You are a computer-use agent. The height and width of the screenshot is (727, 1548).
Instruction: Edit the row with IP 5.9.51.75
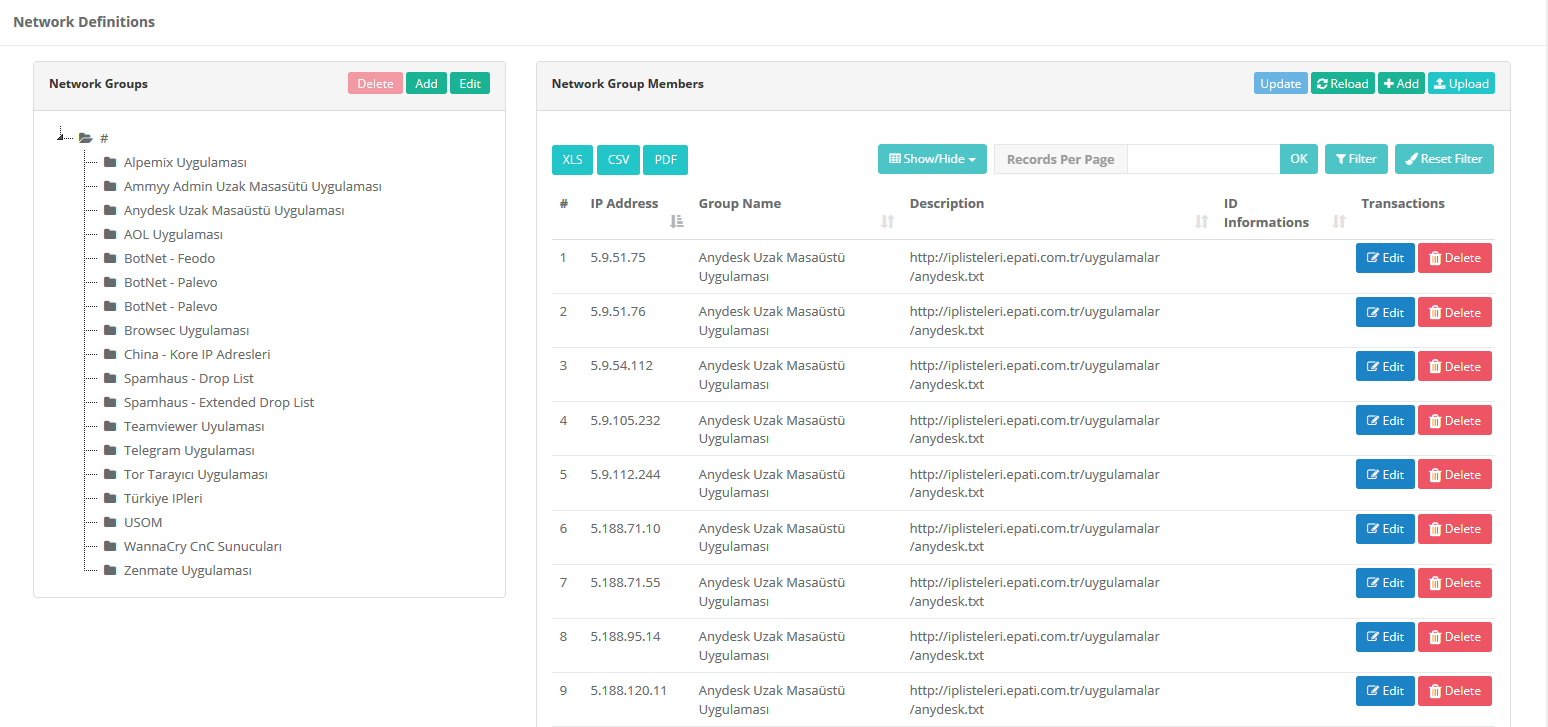1385,258
